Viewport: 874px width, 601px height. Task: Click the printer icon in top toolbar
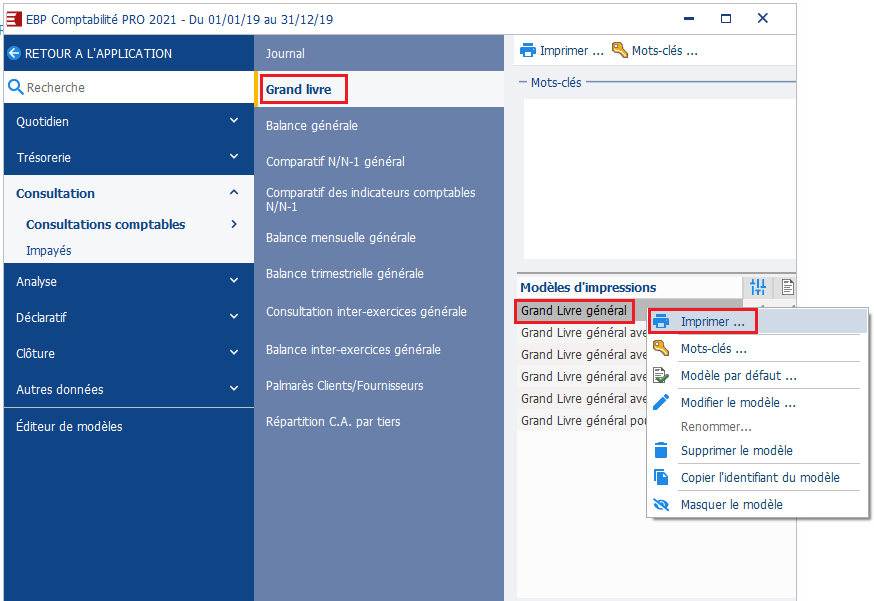point(527,51)
